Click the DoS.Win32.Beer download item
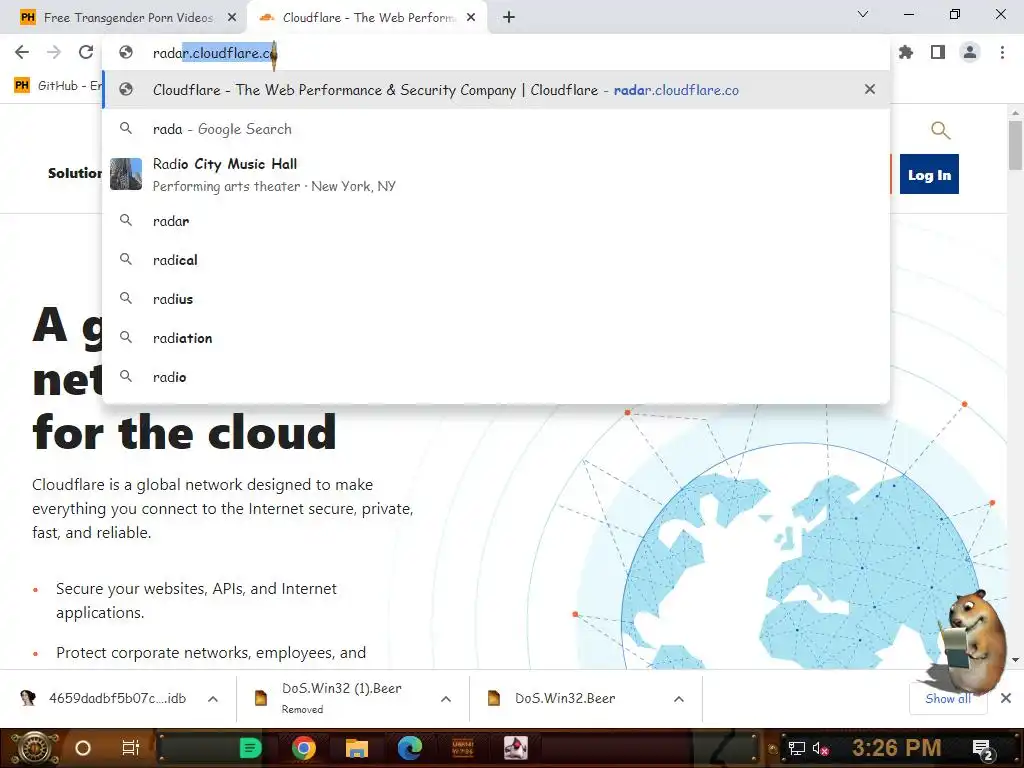Image resolution: width=1024 pixels, height=768 pixels. (x=565, y=699)
